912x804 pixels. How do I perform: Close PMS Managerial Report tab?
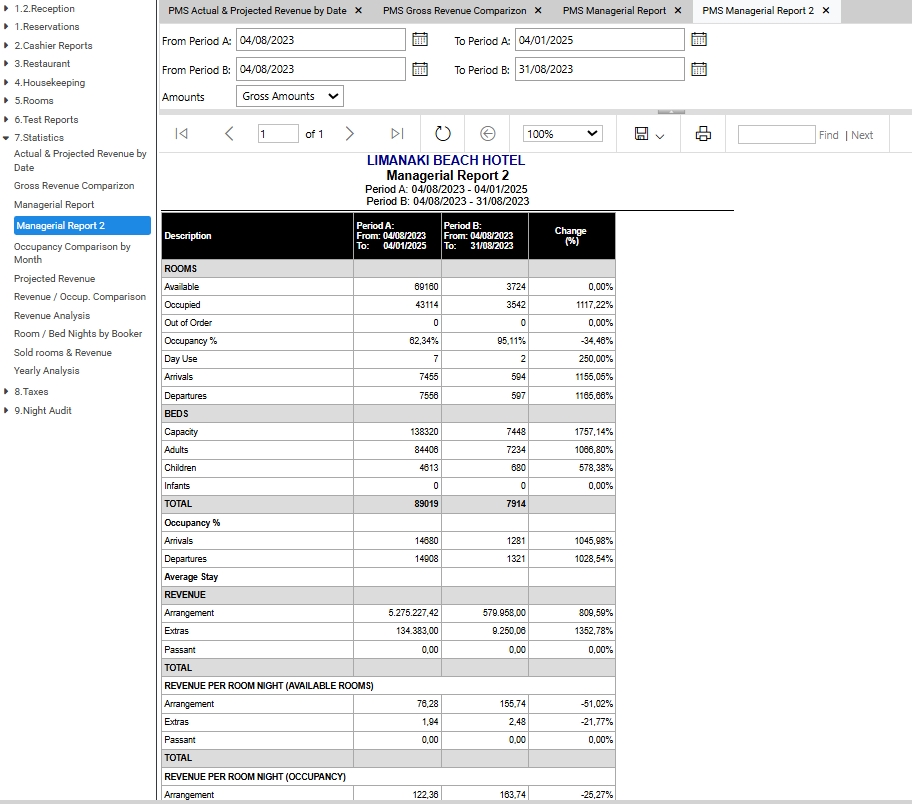tap(678, 10)
